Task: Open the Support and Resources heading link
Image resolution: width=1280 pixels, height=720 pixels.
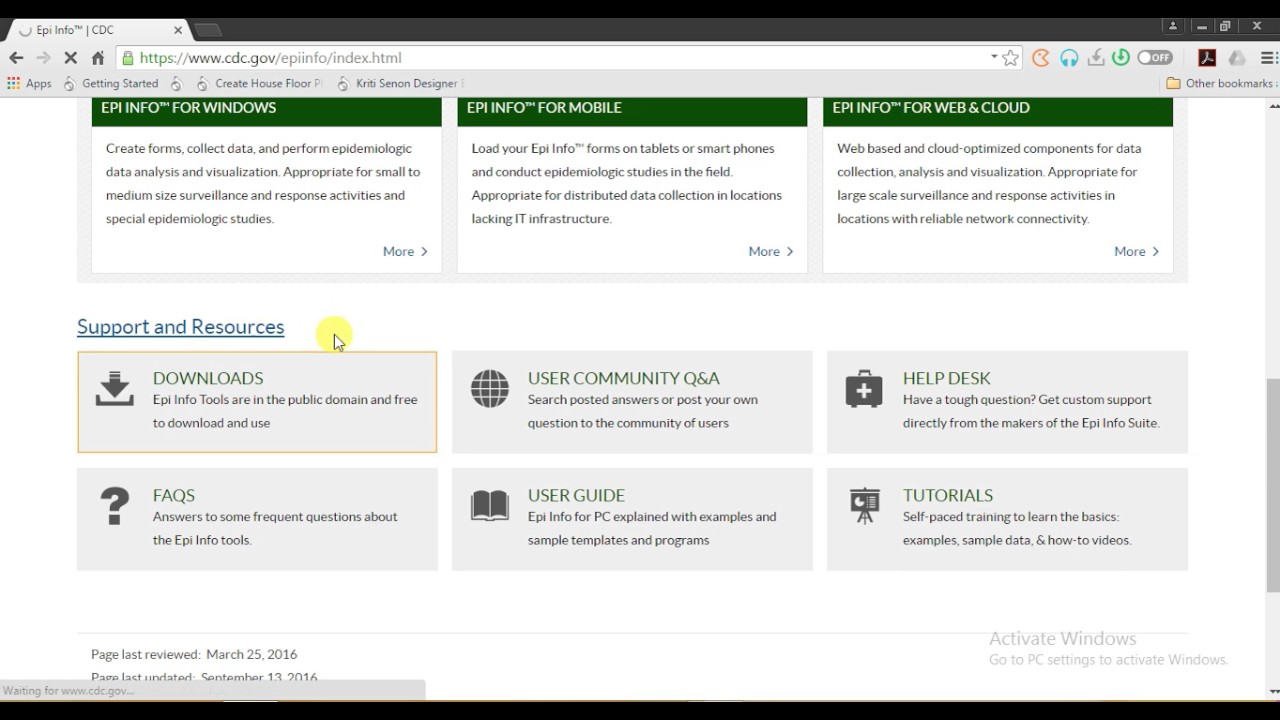Action: [x=180, y=327]
